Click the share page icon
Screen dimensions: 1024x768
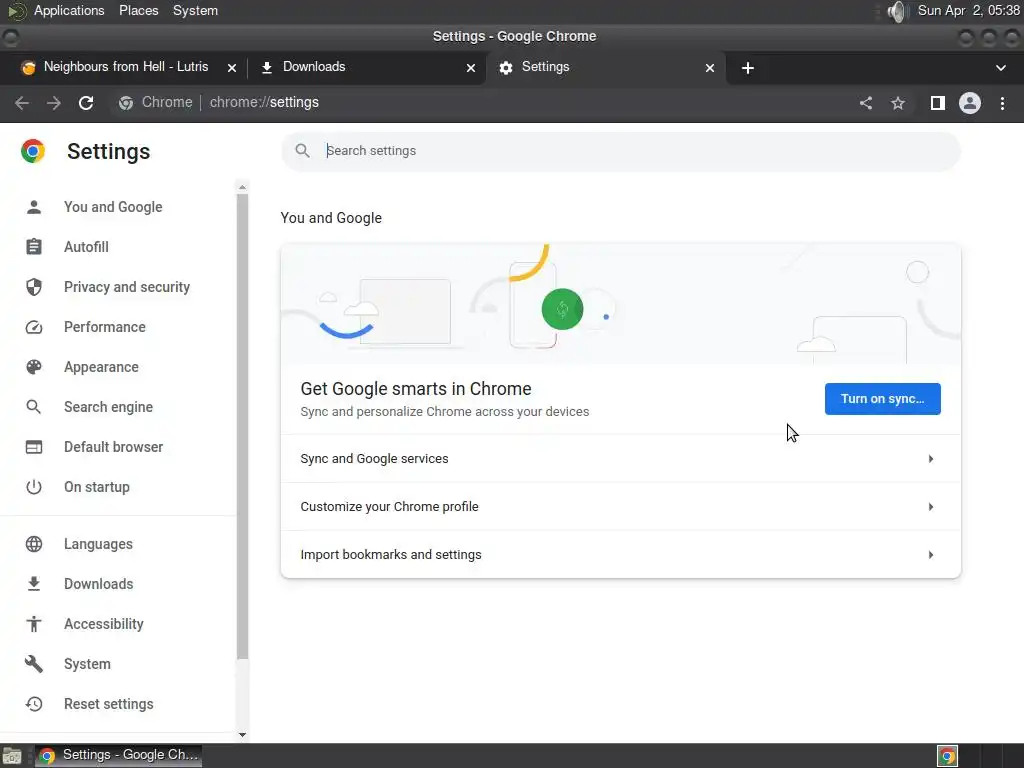click(x=866, y=103)
